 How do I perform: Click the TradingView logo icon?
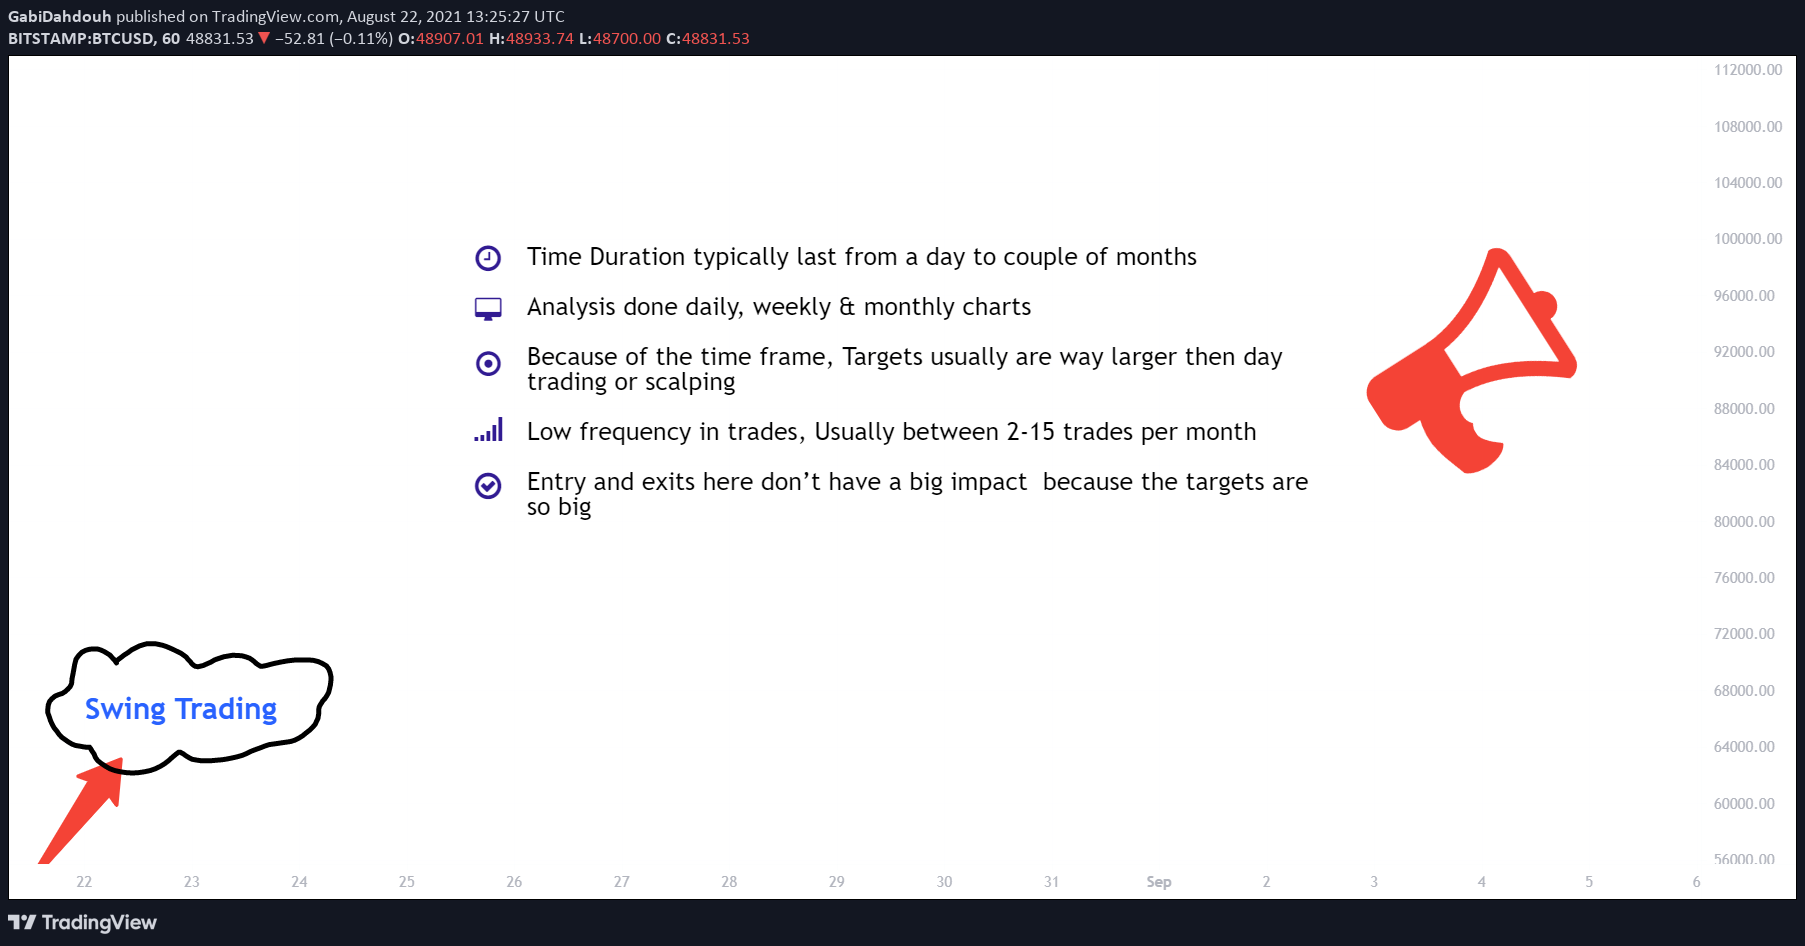coord(22,922)
